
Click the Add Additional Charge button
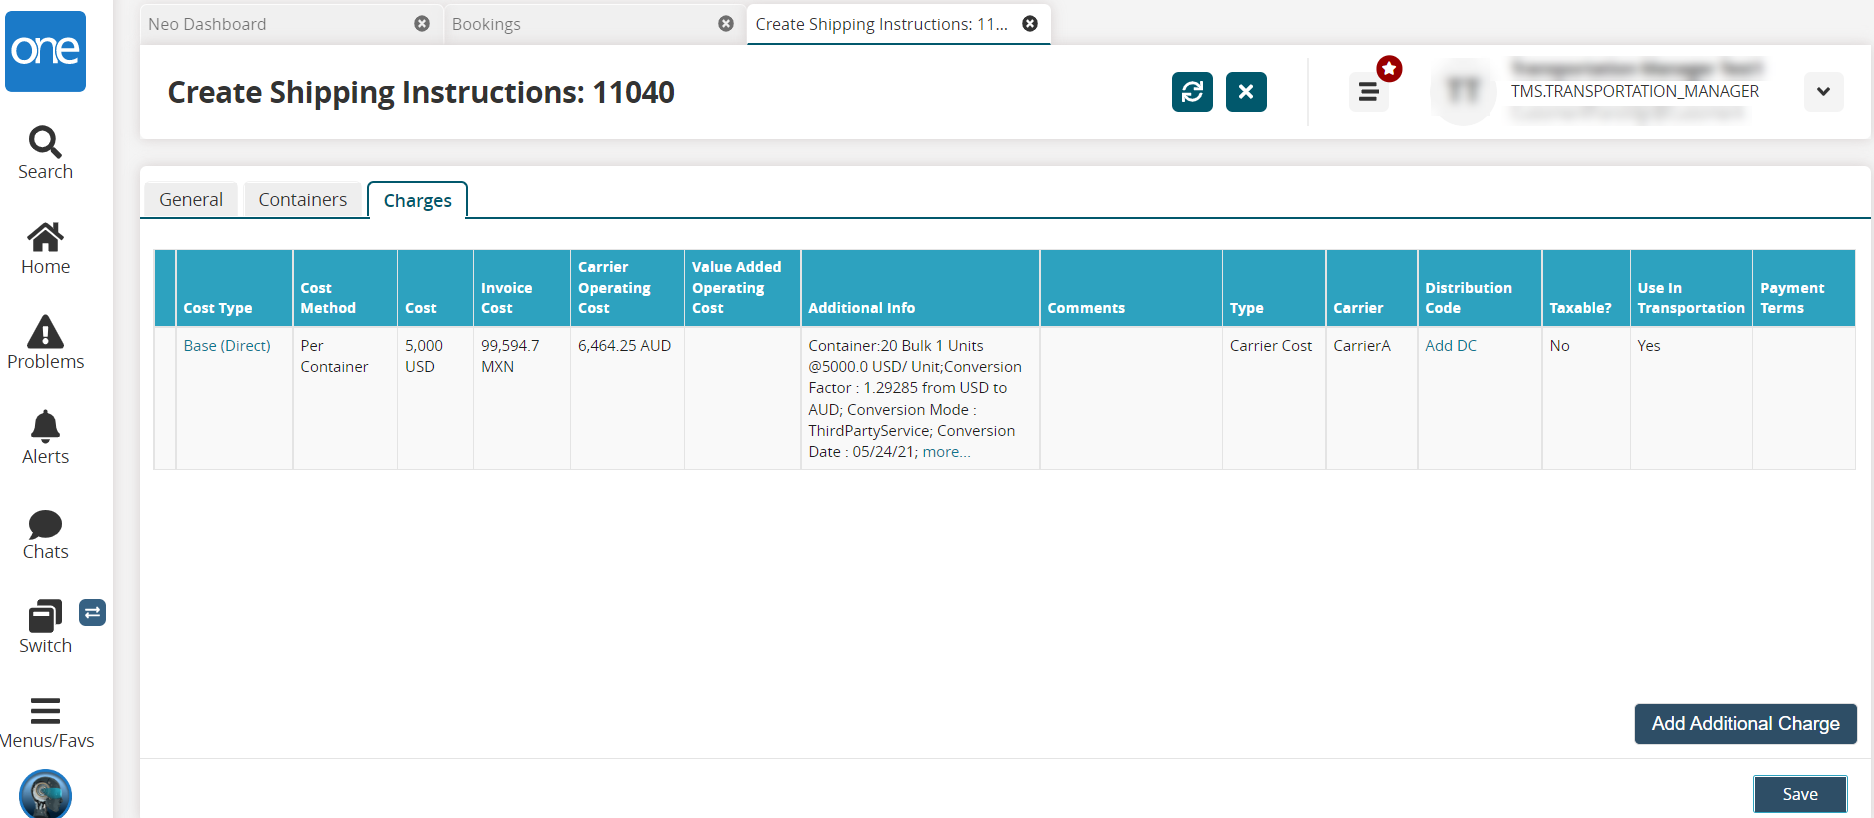(x=1745, y=724)
